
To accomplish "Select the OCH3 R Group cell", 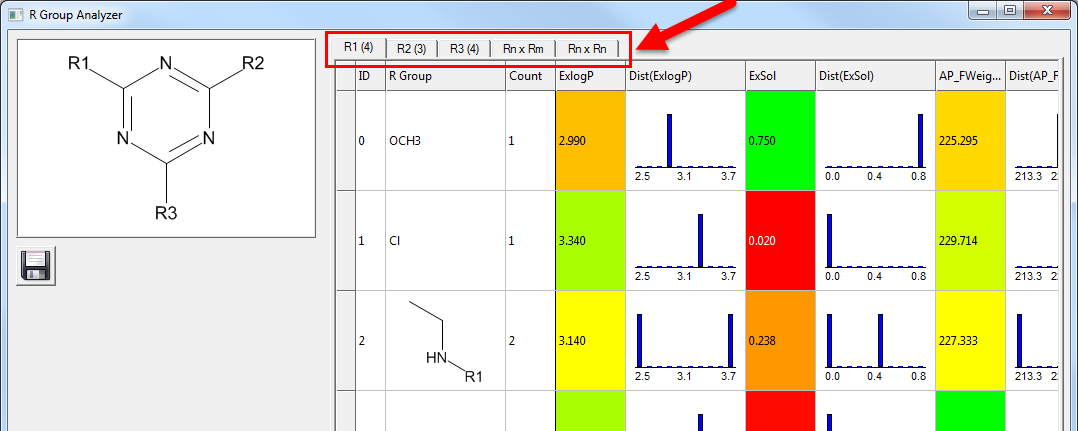I will tap(446, 141).
